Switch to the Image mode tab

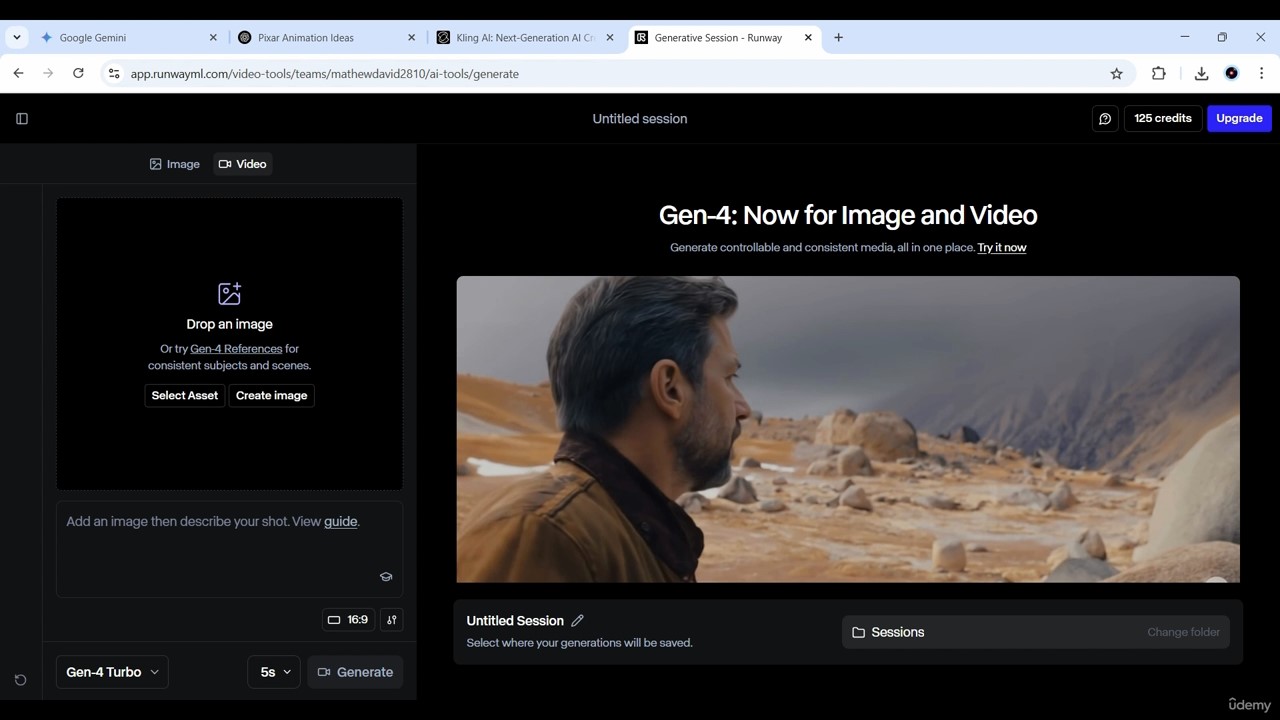click(x=175, y=164)
